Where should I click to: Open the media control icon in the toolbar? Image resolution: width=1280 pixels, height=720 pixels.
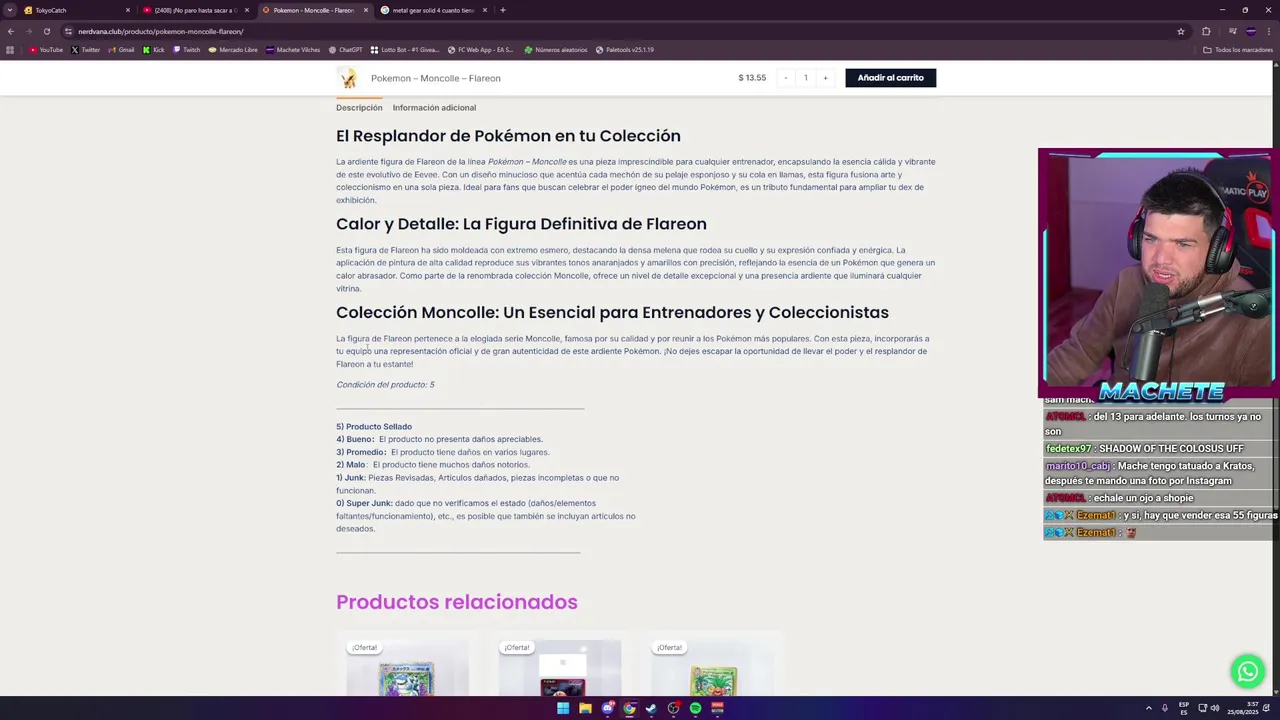coord(1232,31)
